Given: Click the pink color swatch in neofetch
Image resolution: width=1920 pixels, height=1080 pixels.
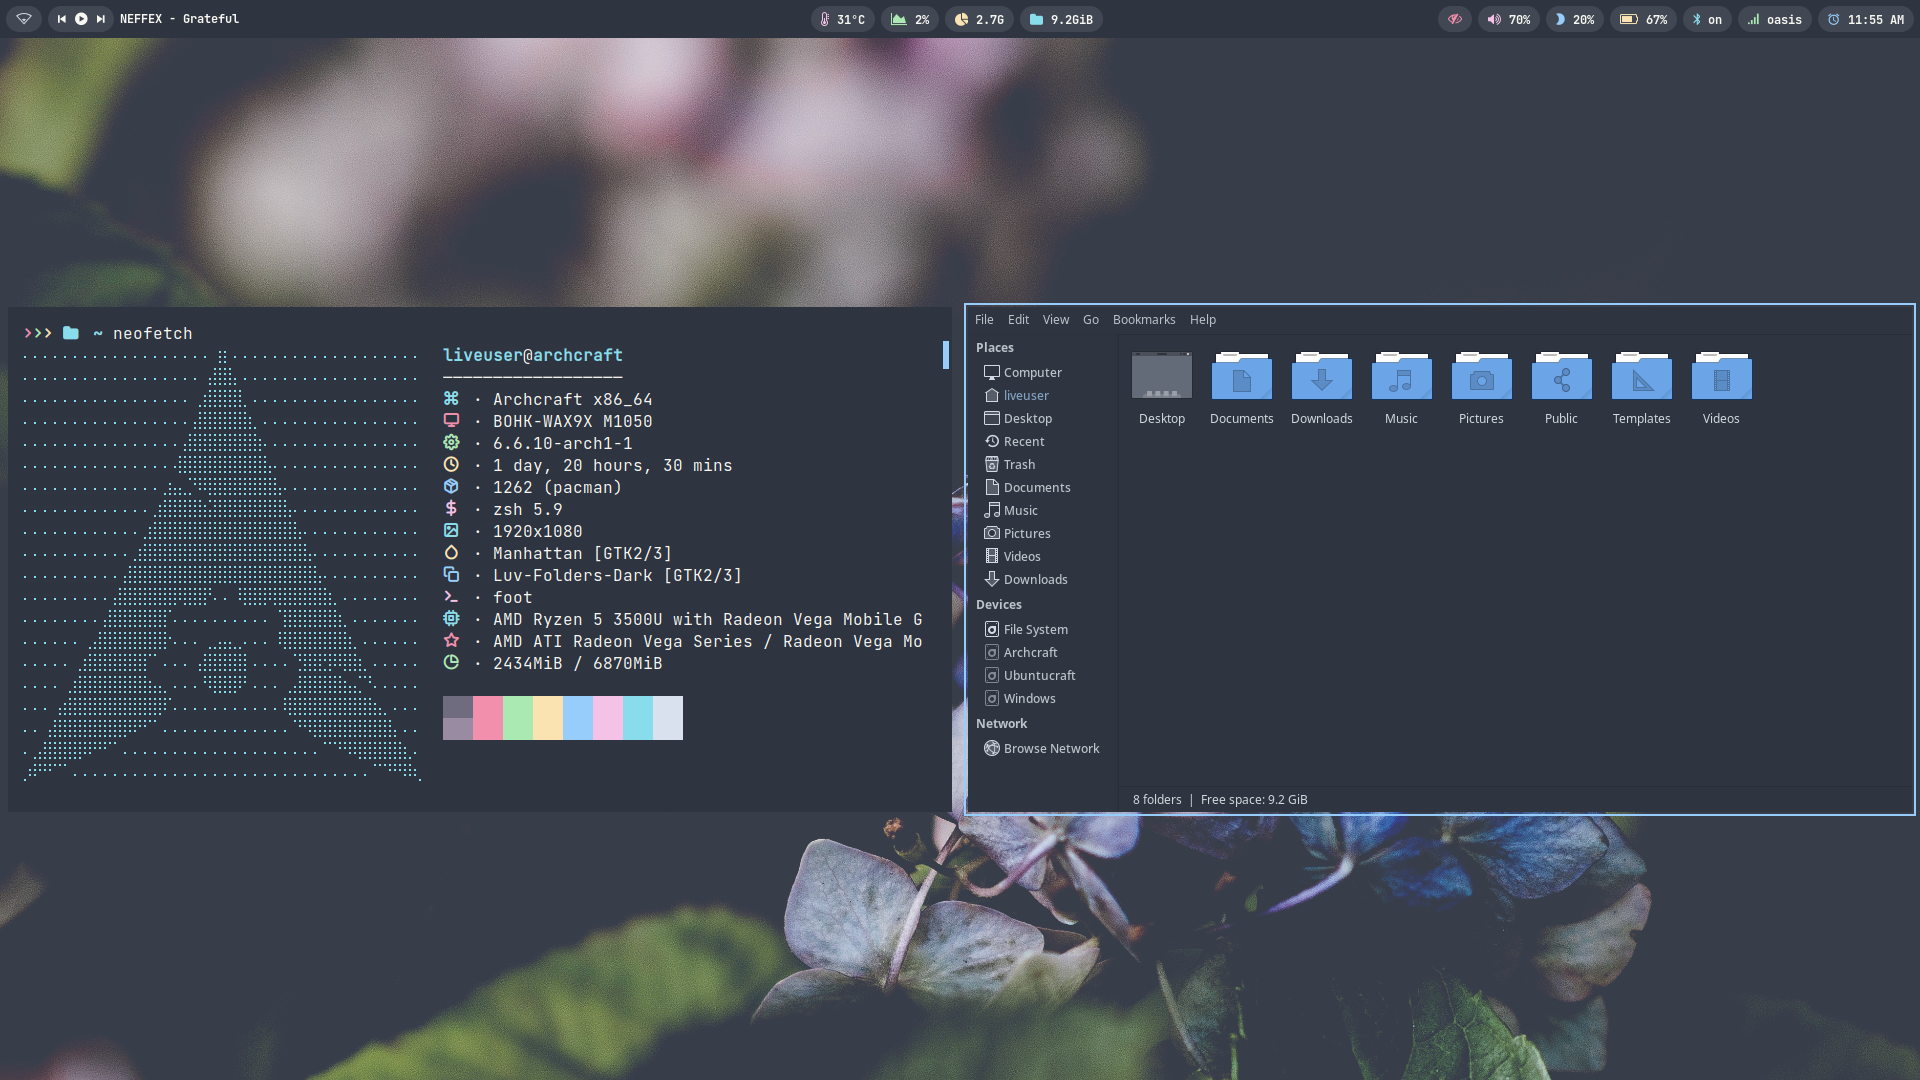Looking at the screenshot, I should 488,718.
